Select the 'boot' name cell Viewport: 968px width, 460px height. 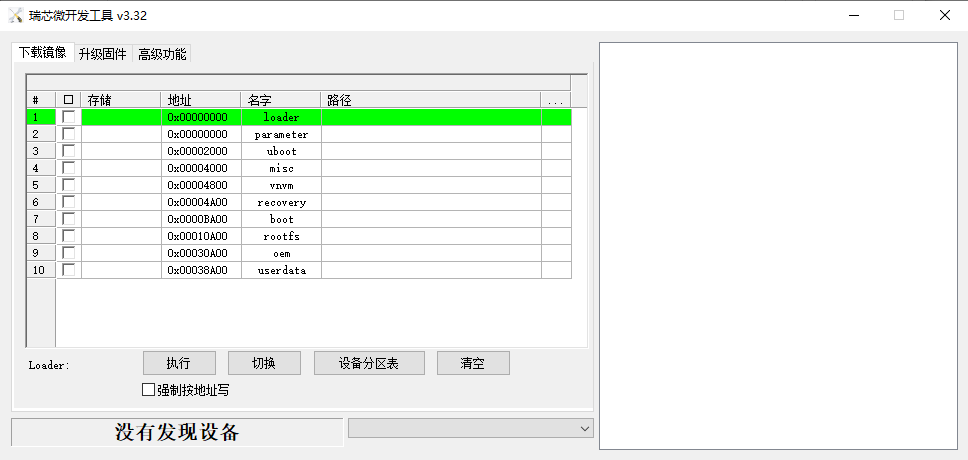[x=282, y=219]
